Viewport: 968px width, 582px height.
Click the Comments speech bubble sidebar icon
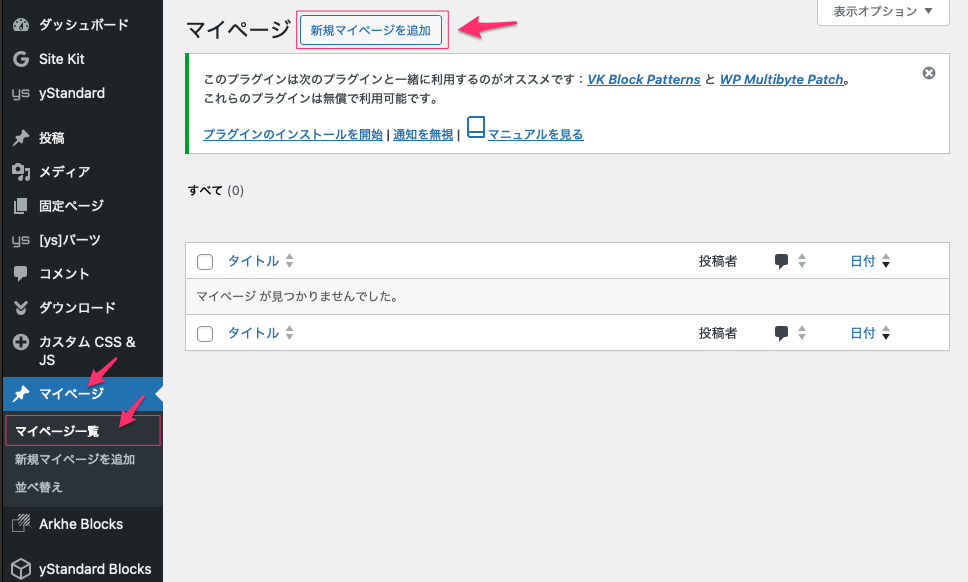click(x=20, y=274)
